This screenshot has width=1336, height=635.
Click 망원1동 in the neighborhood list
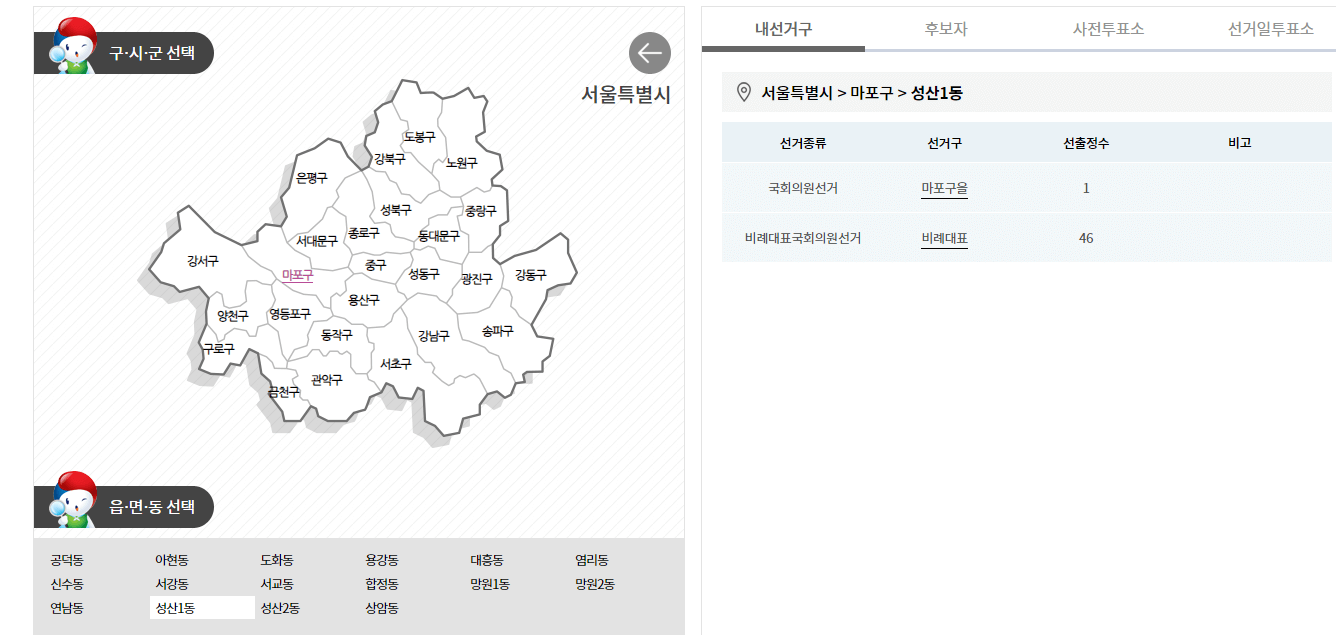point(491,584)
